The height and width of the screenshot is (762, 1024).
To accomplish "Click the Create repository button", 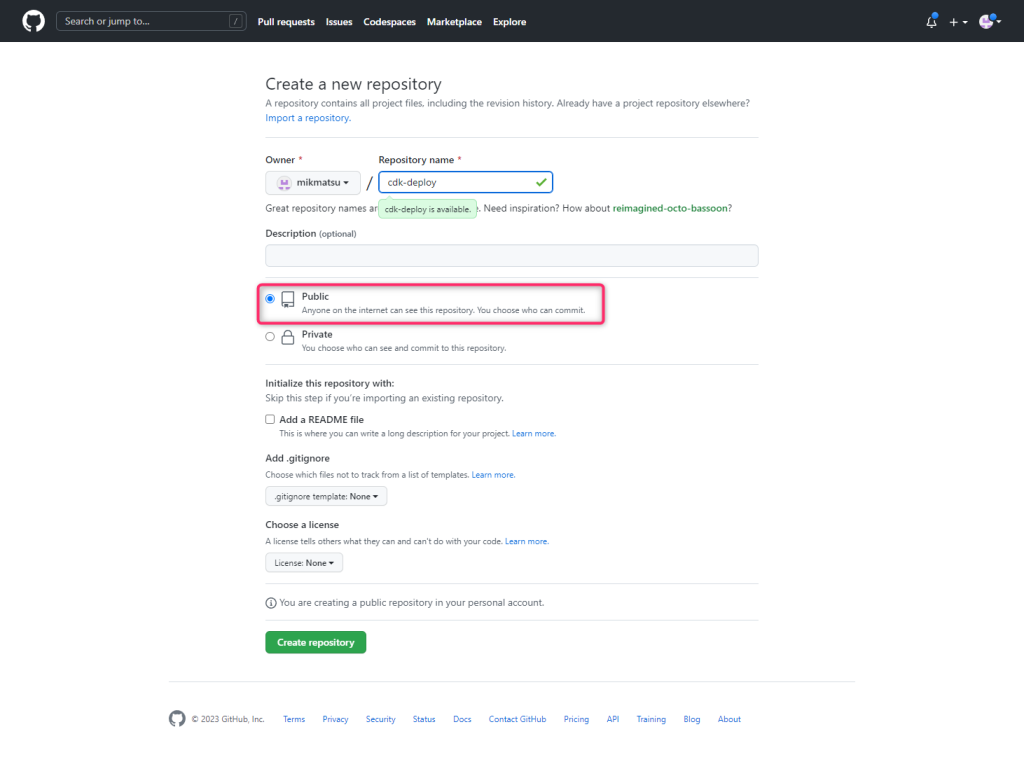I will (315, 641).
